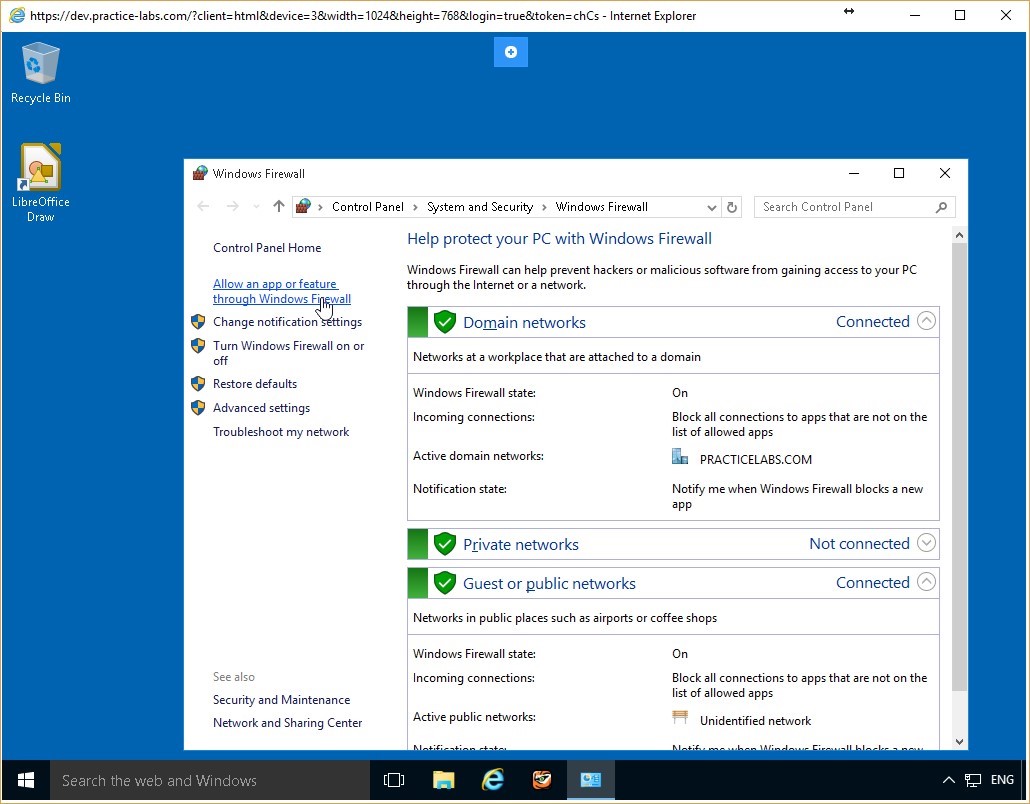This screenshot has width=1030, height=804.
Task: Click the shield icon beside Change notification settings
Action: pos(197,321)
